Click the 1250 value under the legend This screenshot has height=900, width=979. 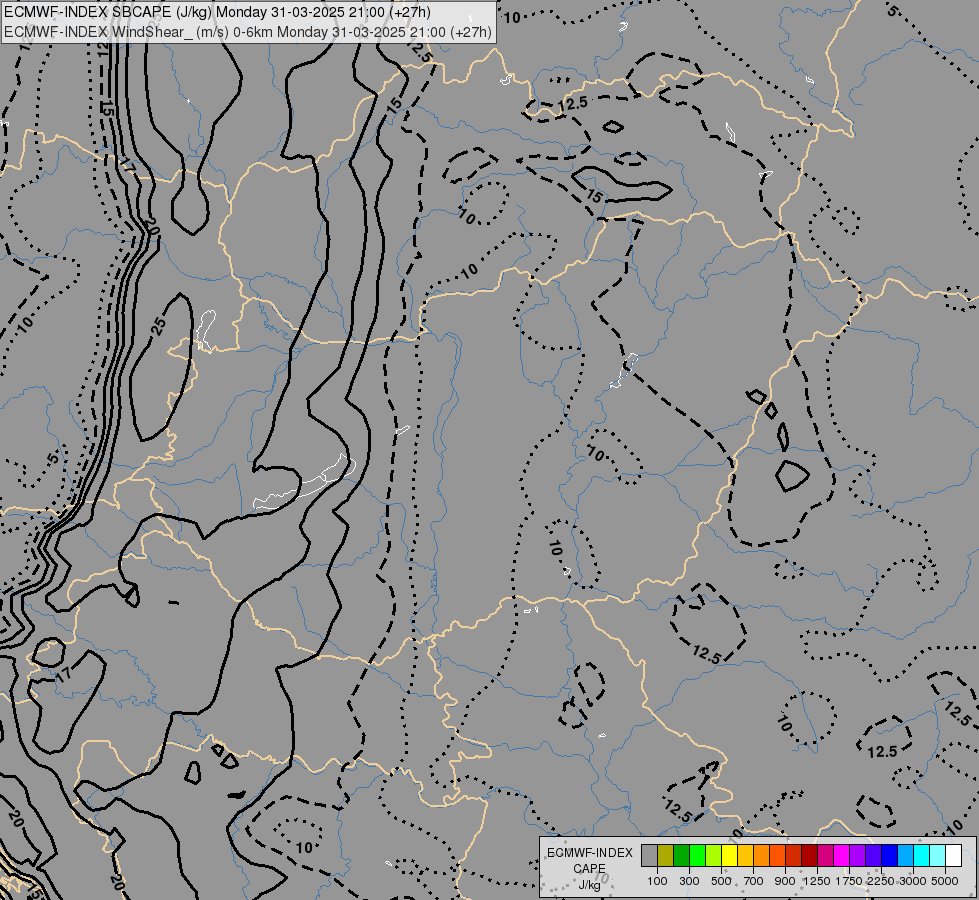[x=817, y=881]
